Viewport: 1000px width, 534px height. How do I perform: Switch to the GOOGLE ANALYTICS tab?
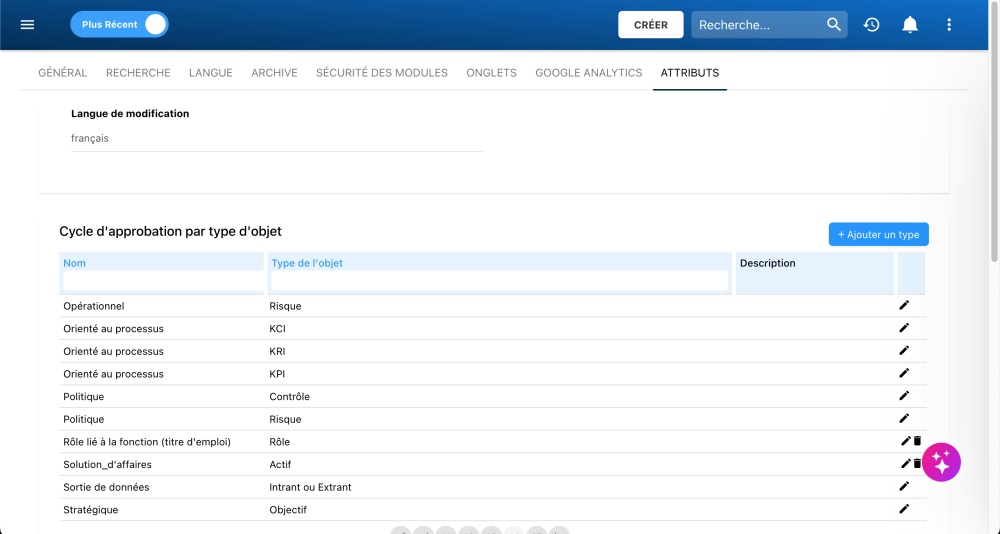coord(589,73)
